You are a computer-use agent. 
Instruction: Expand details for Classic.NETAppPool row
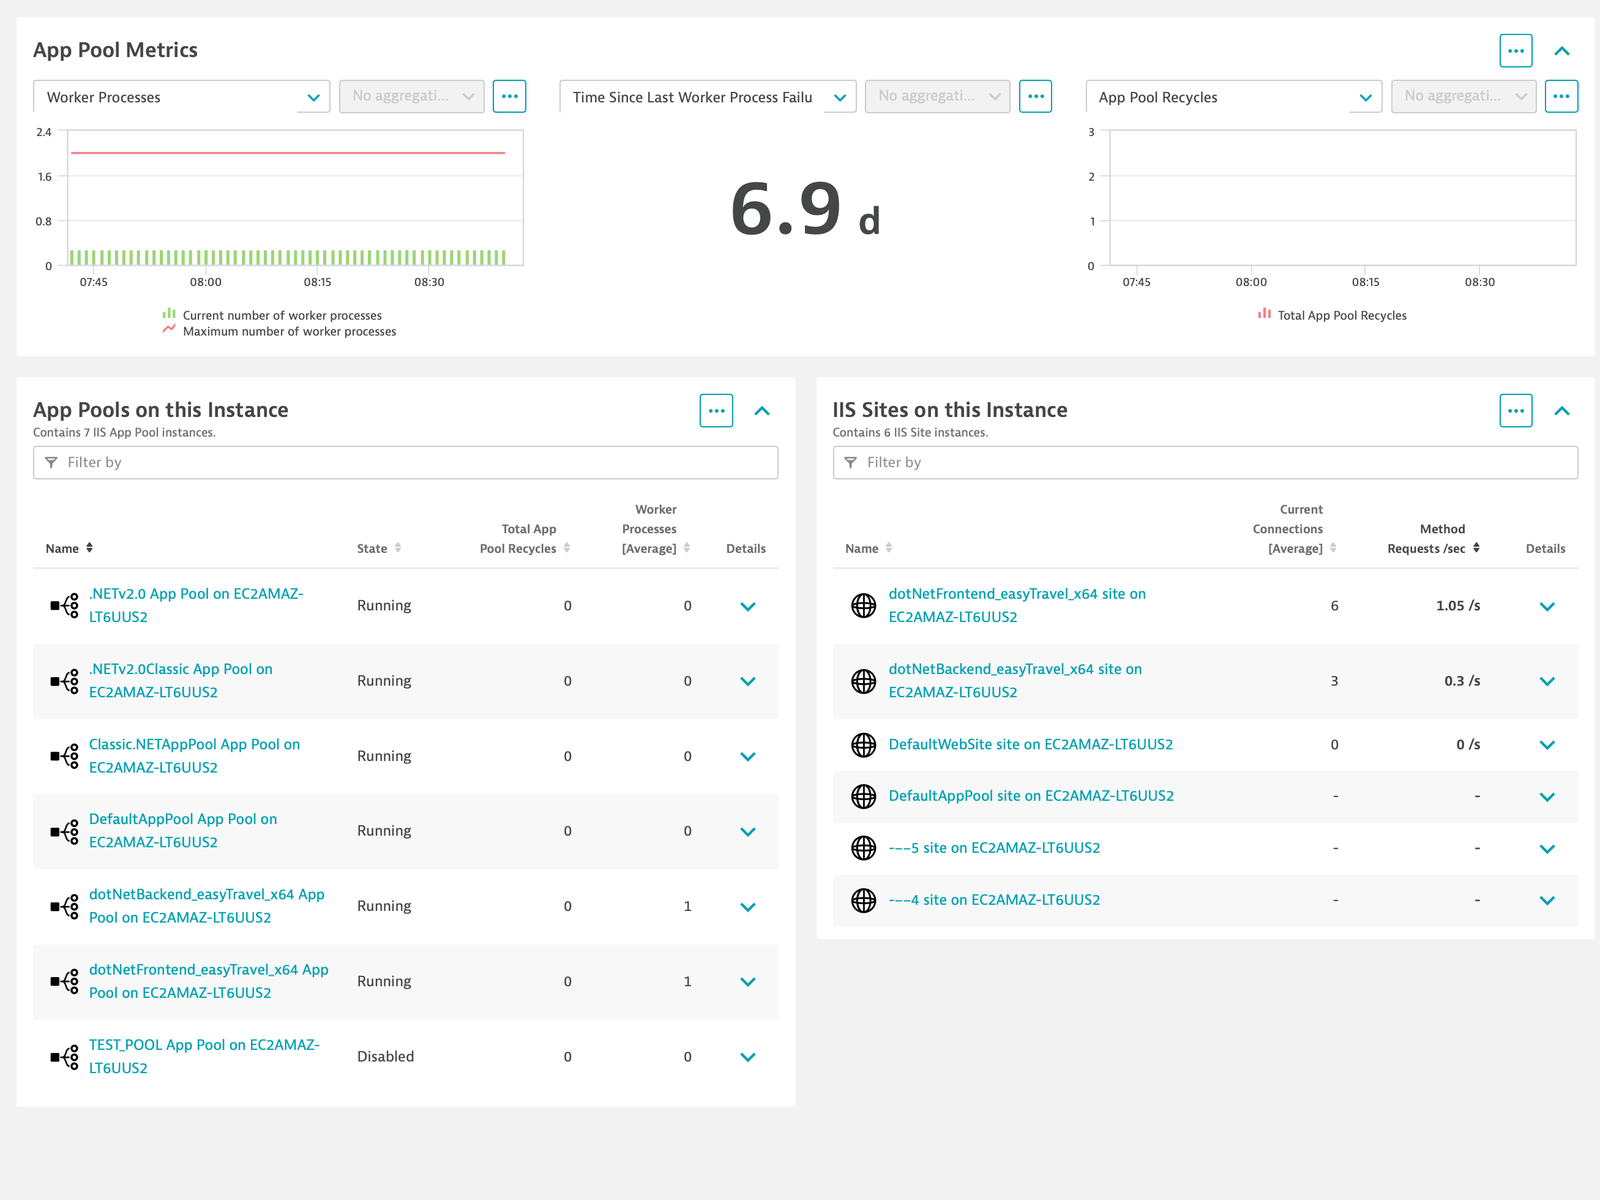[x=748, y=757]
